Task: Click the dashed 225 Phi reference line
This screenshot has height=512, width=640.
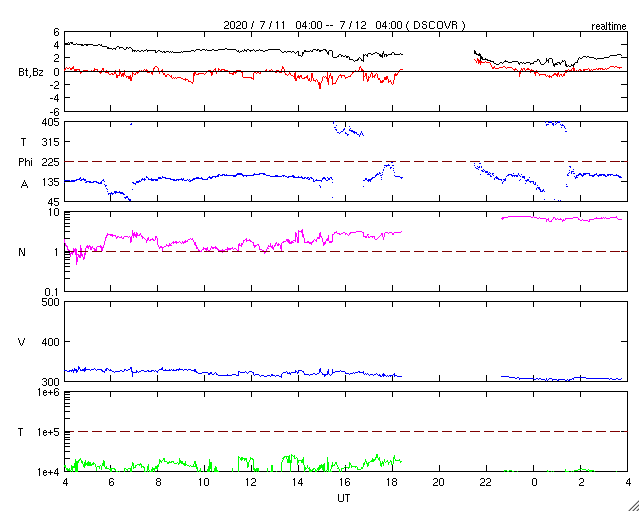Action: pos(345,162)
